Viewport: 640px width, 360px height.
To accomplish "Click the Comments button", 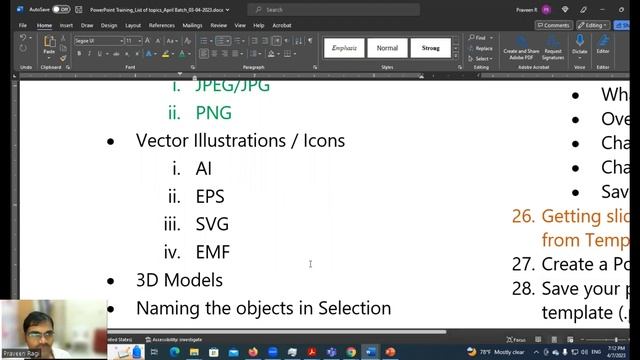I will [x=553, y=25].
